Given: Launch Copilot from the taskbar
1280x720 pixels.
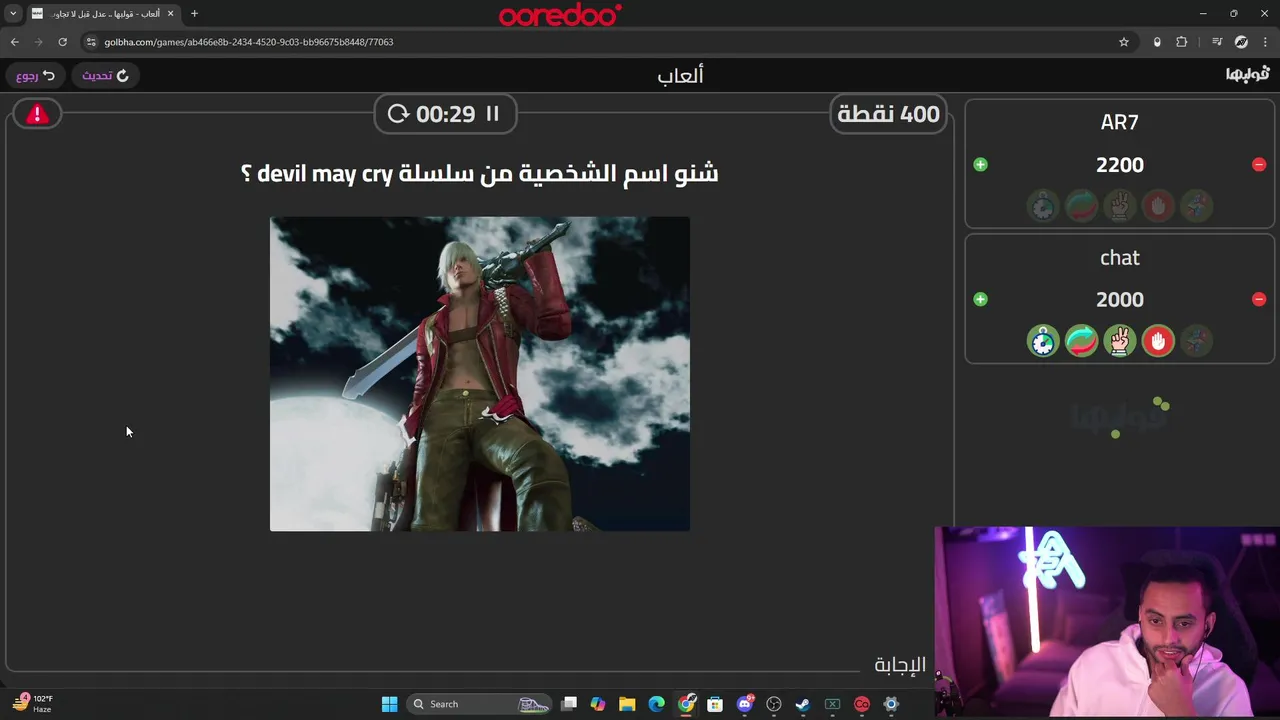Looking at the screenshot, I should (598, 704).
